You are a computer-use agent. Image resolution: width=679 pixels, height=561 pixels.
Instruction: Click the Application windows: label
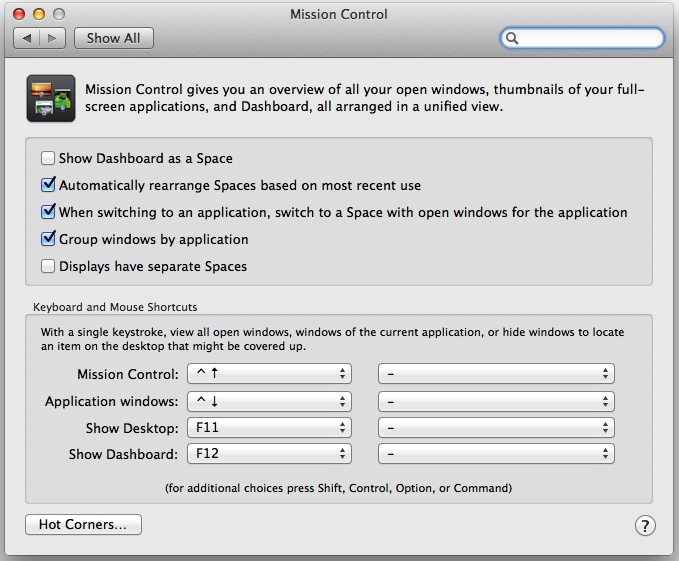coord(112,401)
